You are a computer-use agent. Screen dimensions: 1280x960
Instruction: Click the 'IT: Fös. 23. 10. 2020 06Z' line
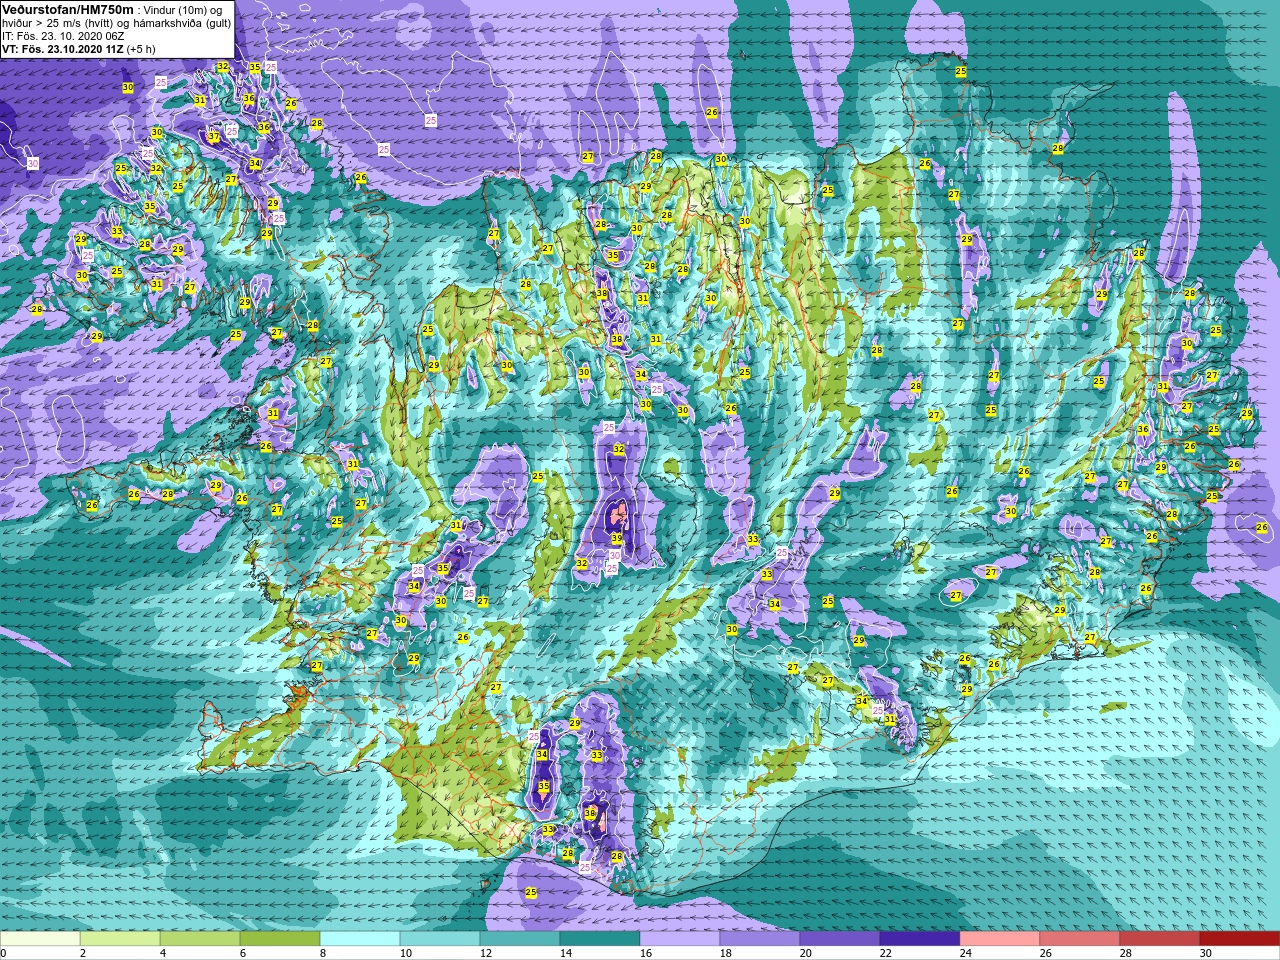63,35
